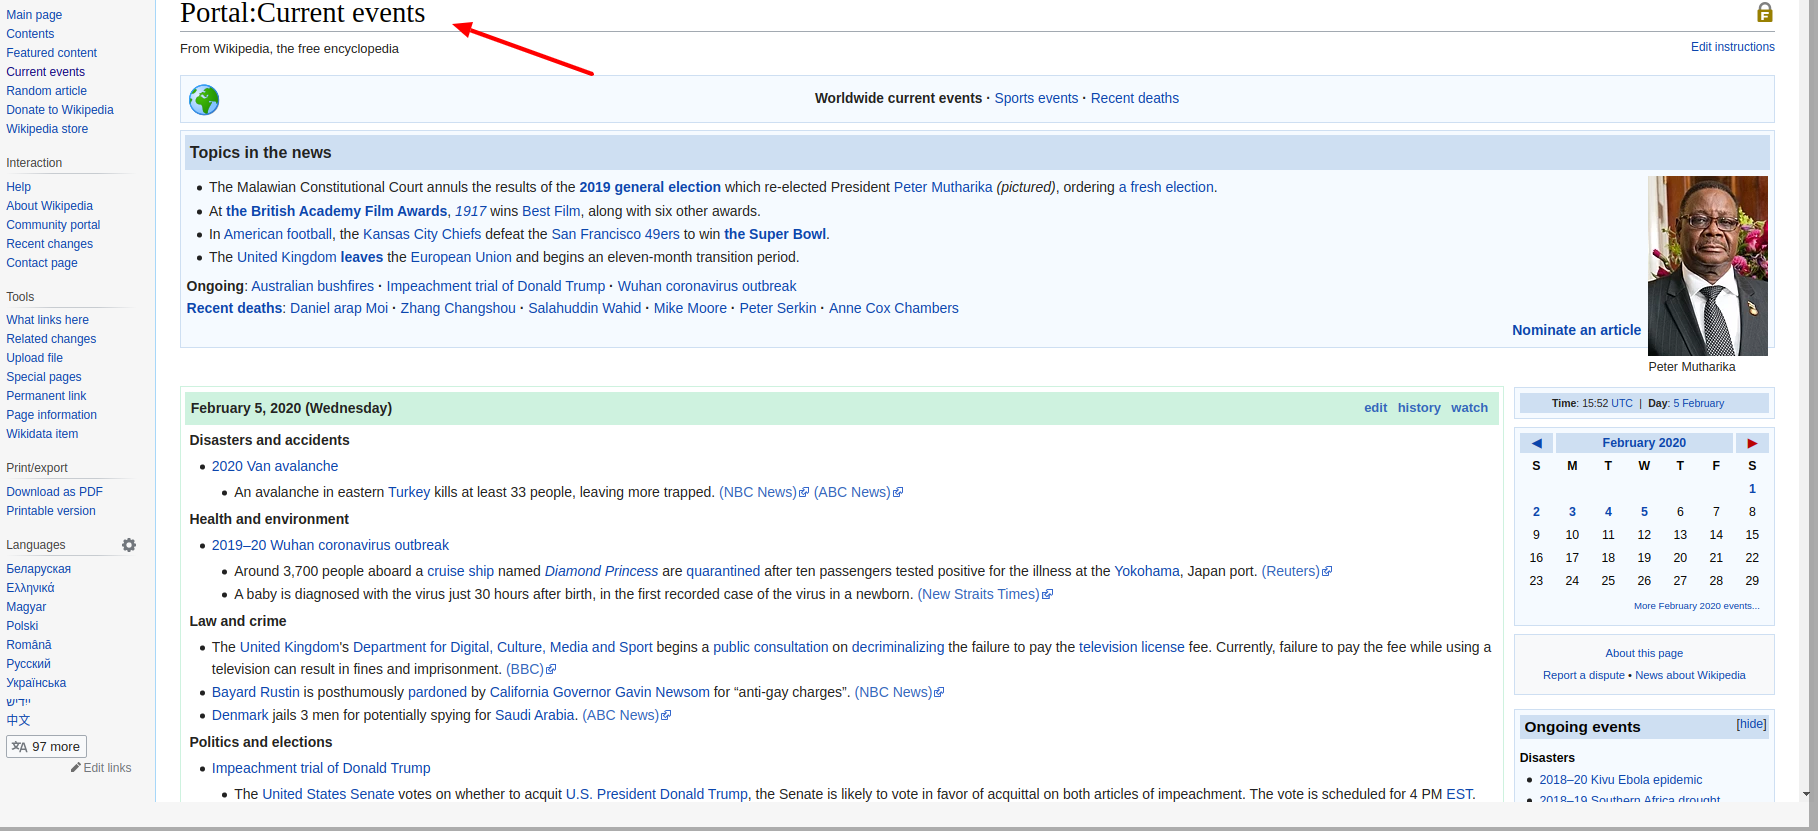Click Nominate an article link
This screenshot has width=1818, height=831.
[x=1576, y=330]
